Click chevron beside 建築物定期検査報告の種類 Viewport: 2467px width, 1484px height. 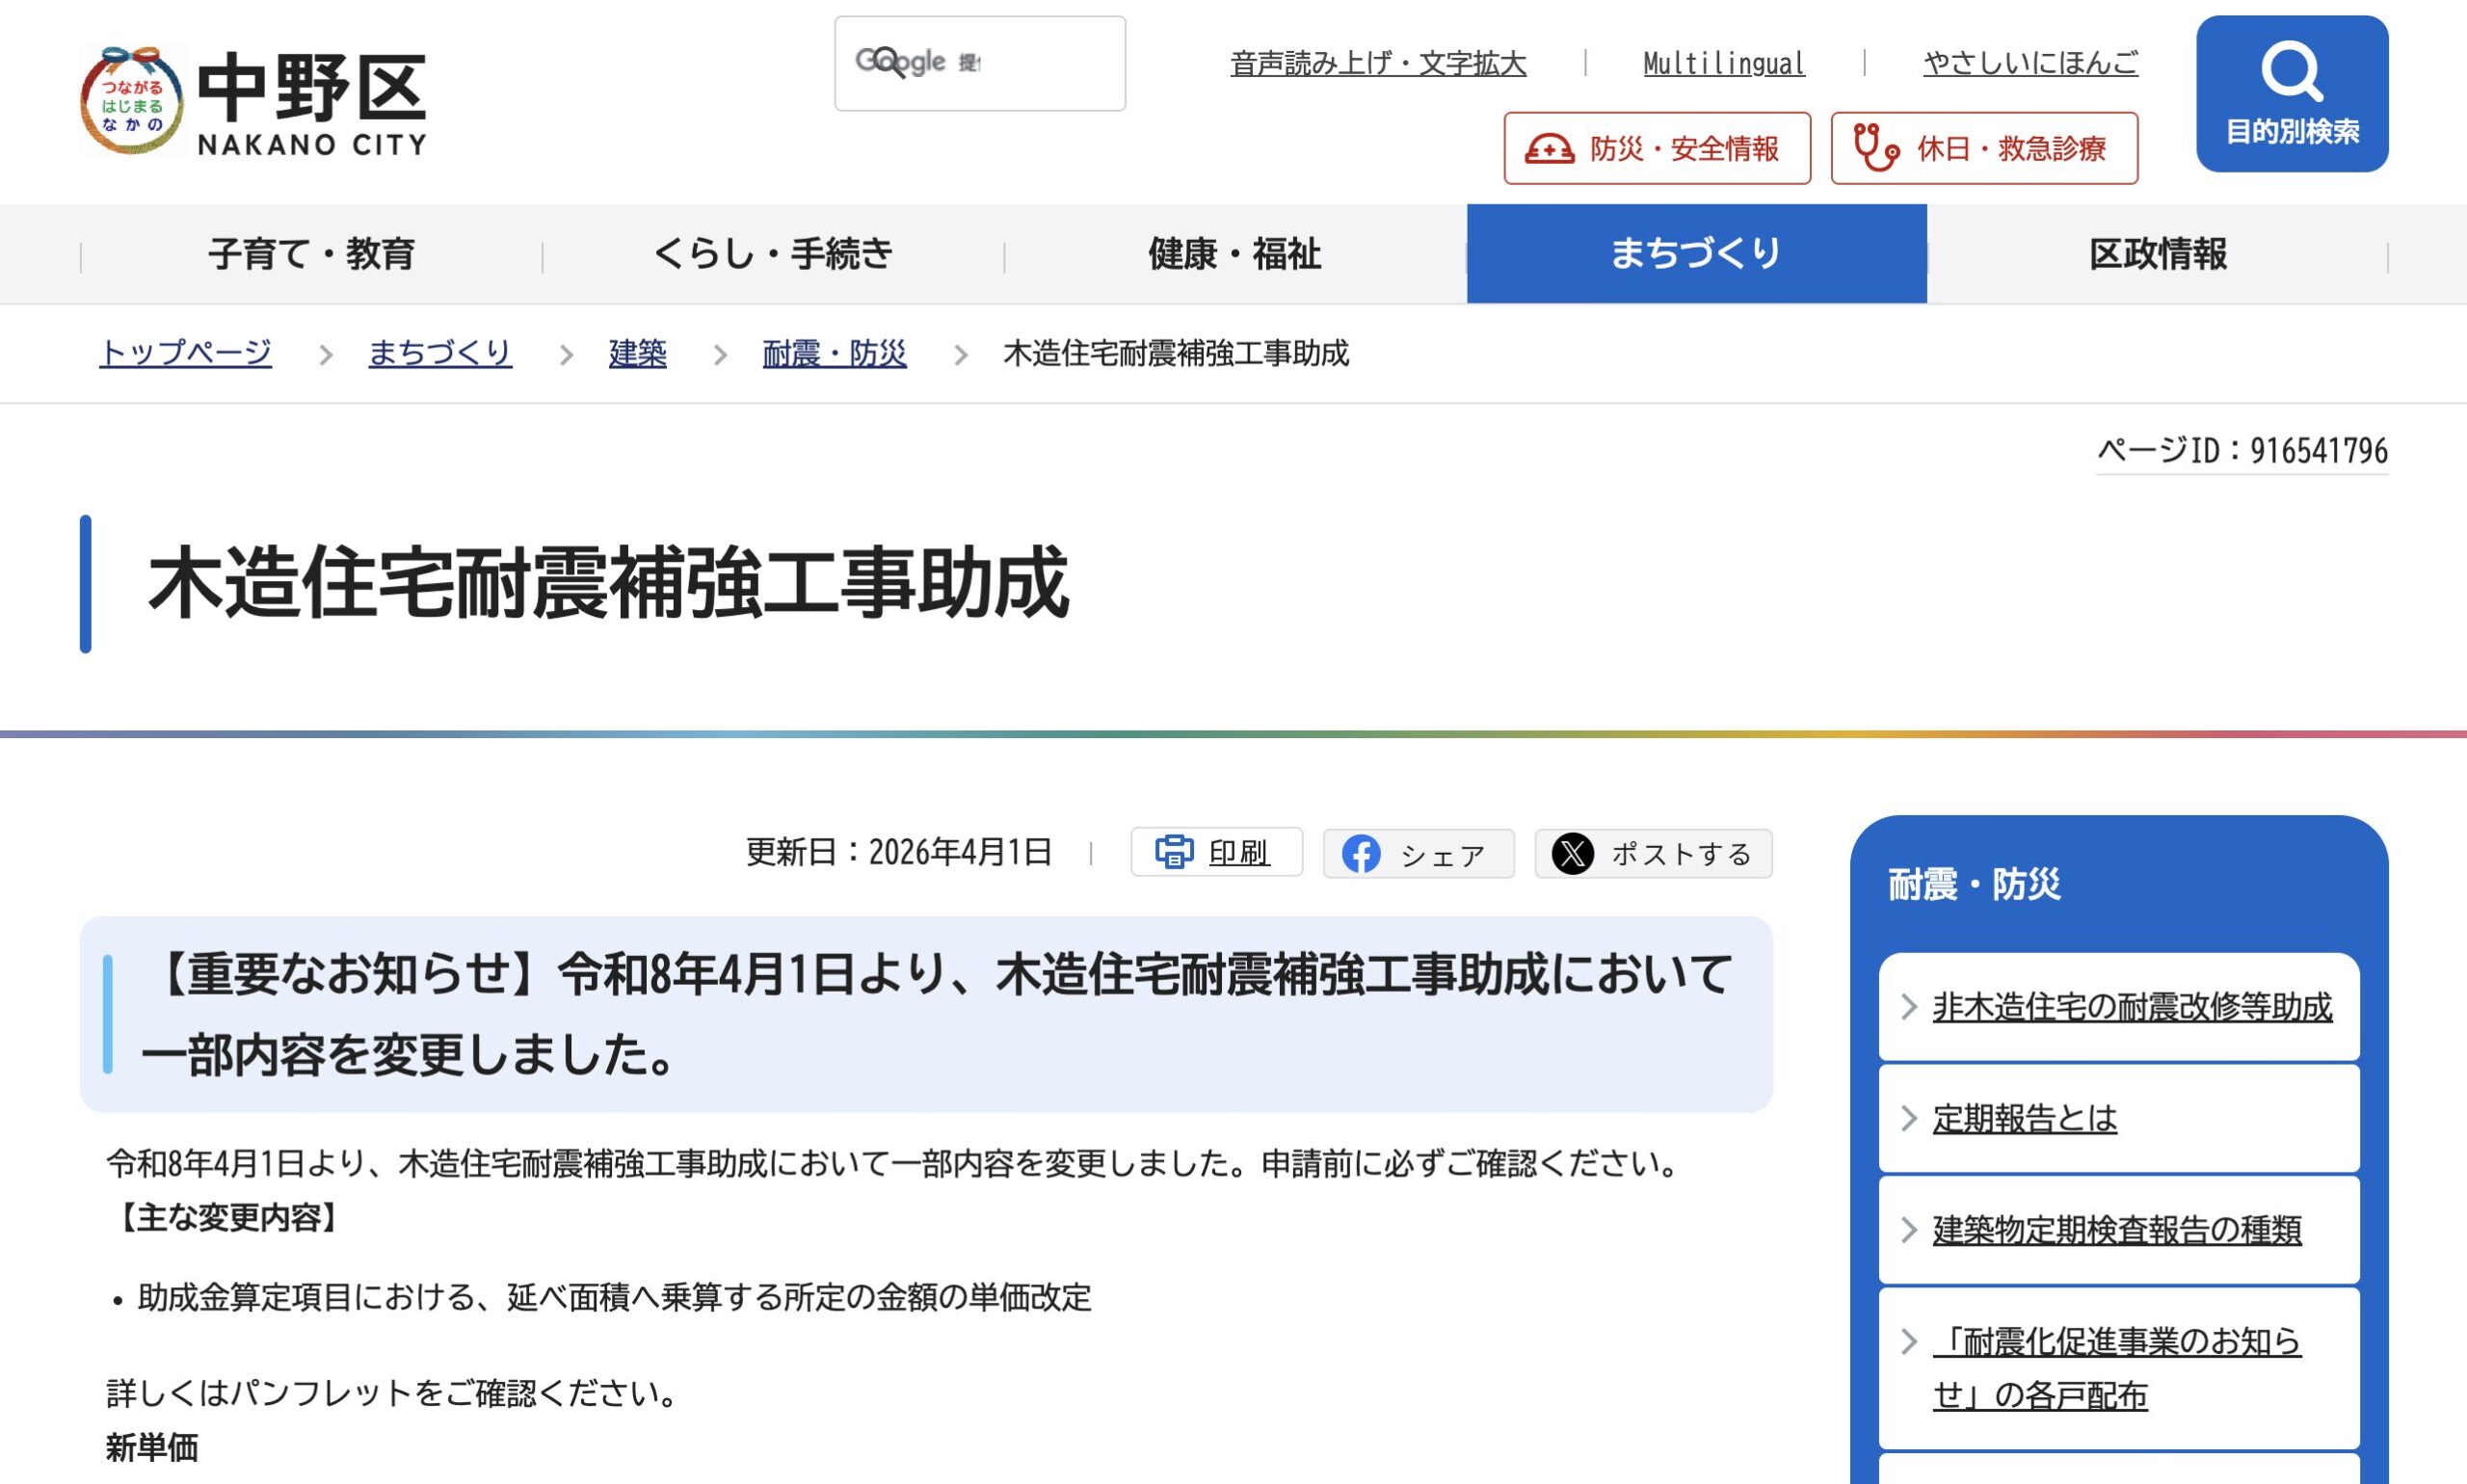[x=1908, y=1229]
